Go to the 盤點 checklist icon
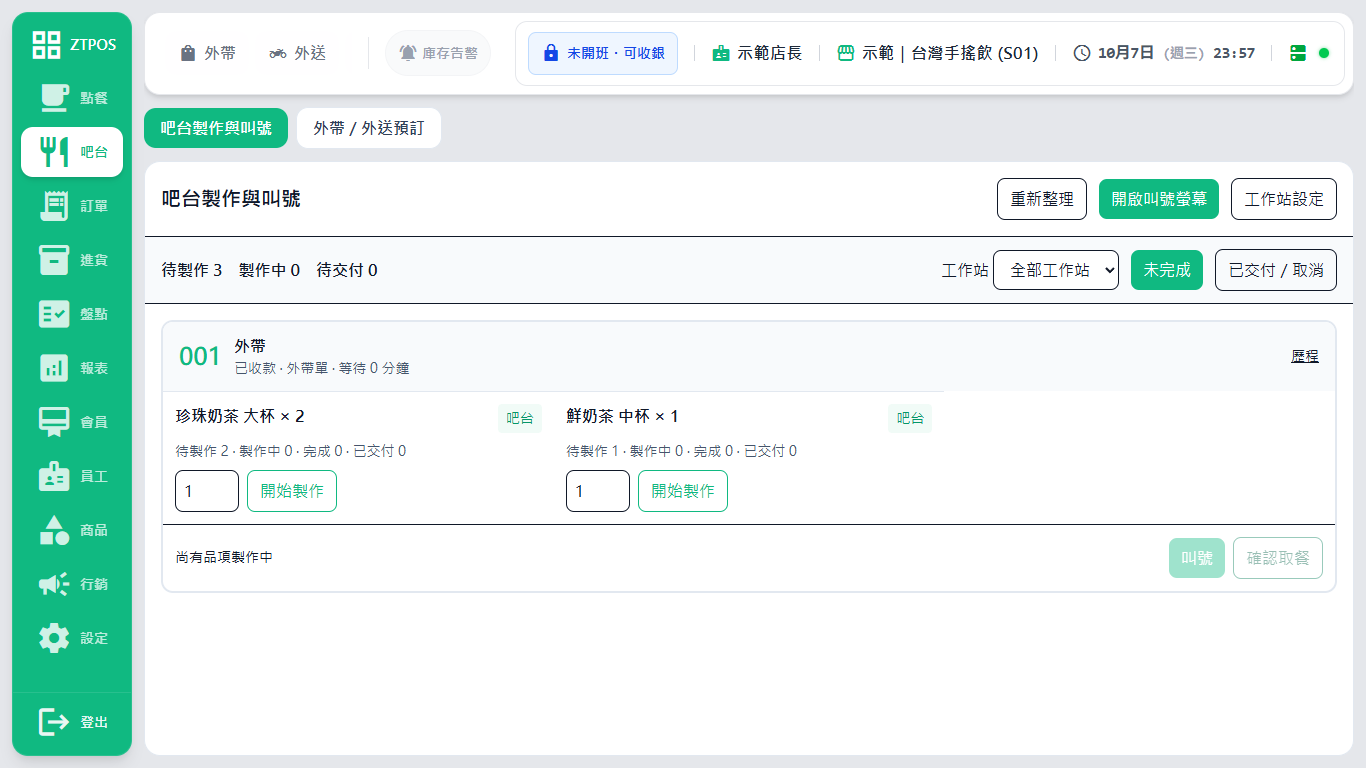This screenshot has height=768, width=1366. (x=54, y=314)
